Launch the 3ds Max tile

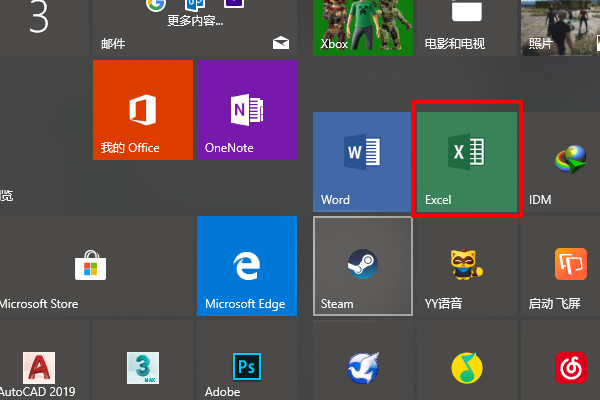click(x=142, y=368)
